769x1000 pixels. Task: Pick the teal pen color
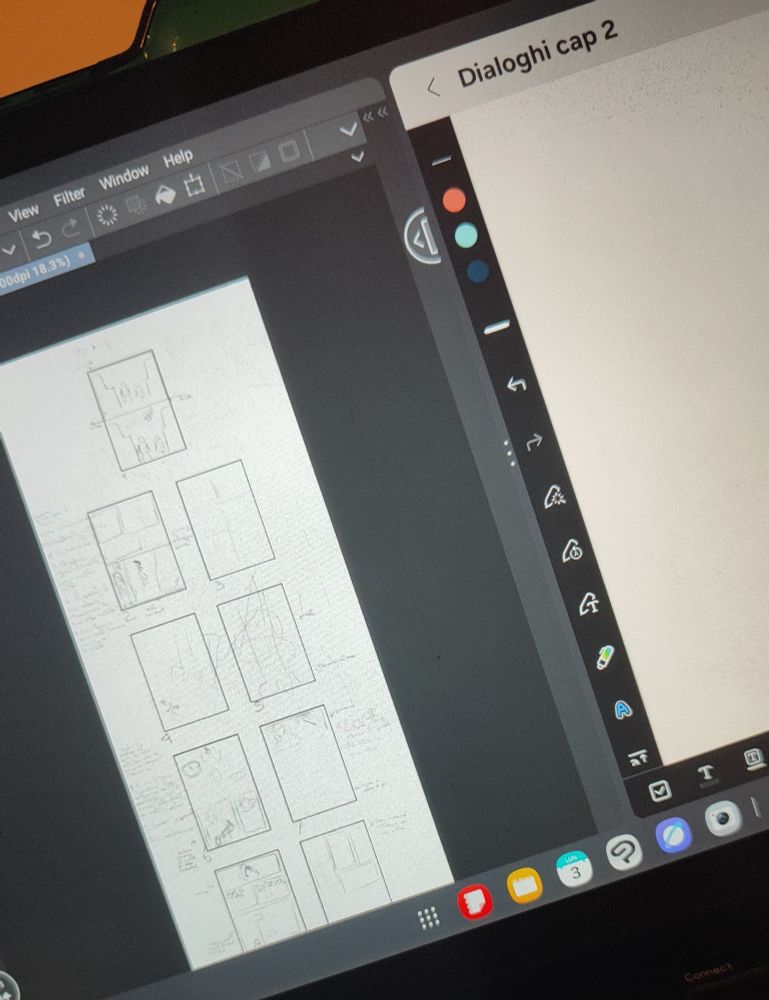click(466, 235)
